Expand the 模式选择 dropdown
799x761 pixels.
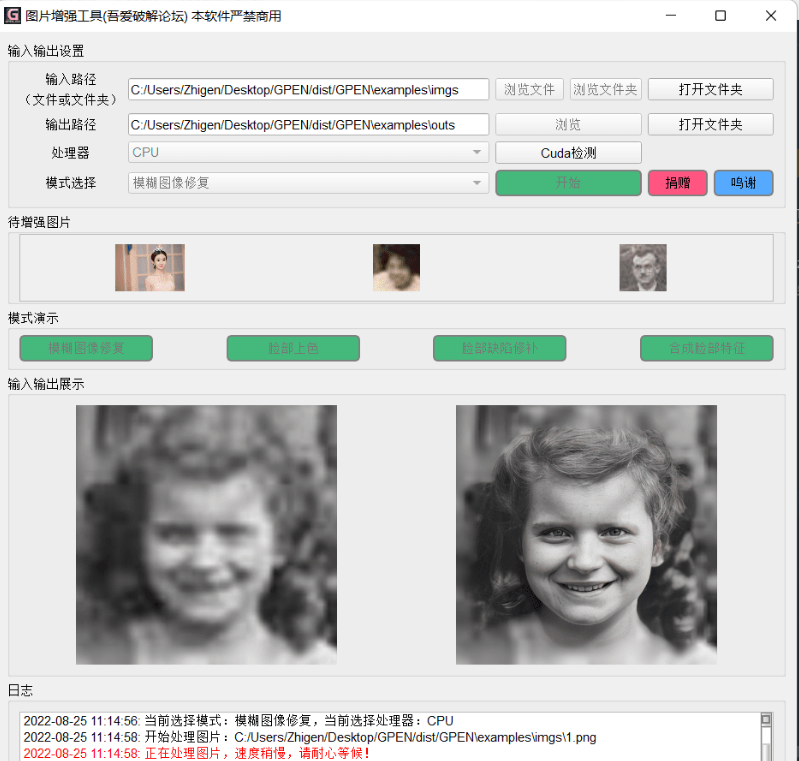[308, 183]
